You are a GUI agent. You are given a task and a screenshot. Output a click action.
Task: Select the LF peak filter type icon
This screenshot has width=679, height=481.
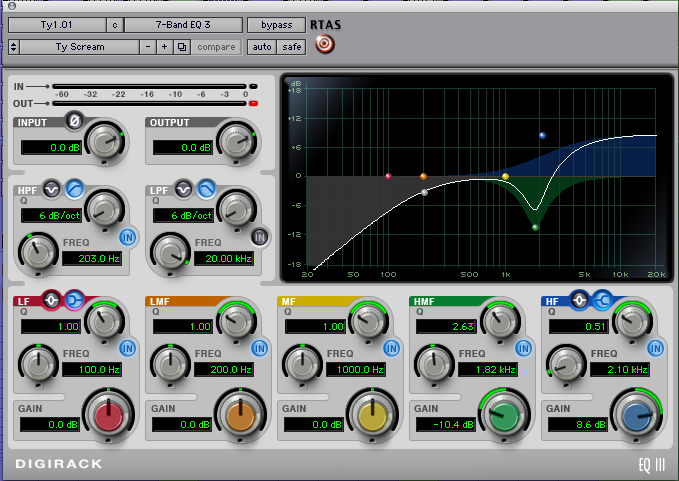[x=51, y=300]
